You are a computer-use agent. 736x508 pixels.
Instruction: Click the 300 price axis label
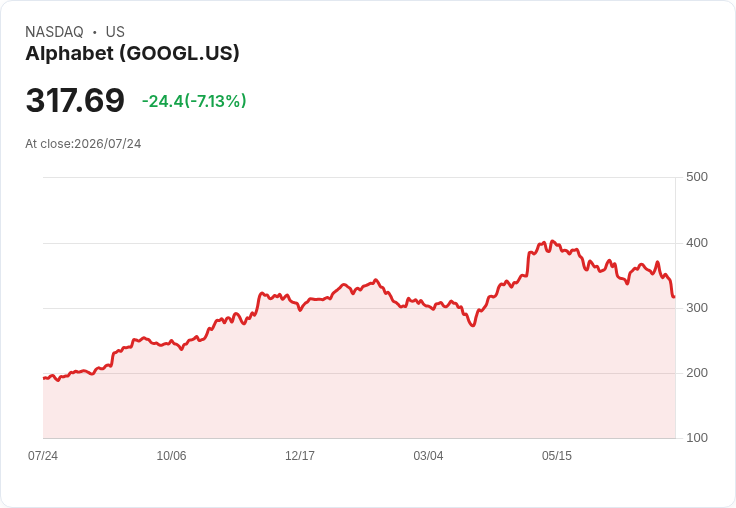pyautogui.click(x=697, y=308)
